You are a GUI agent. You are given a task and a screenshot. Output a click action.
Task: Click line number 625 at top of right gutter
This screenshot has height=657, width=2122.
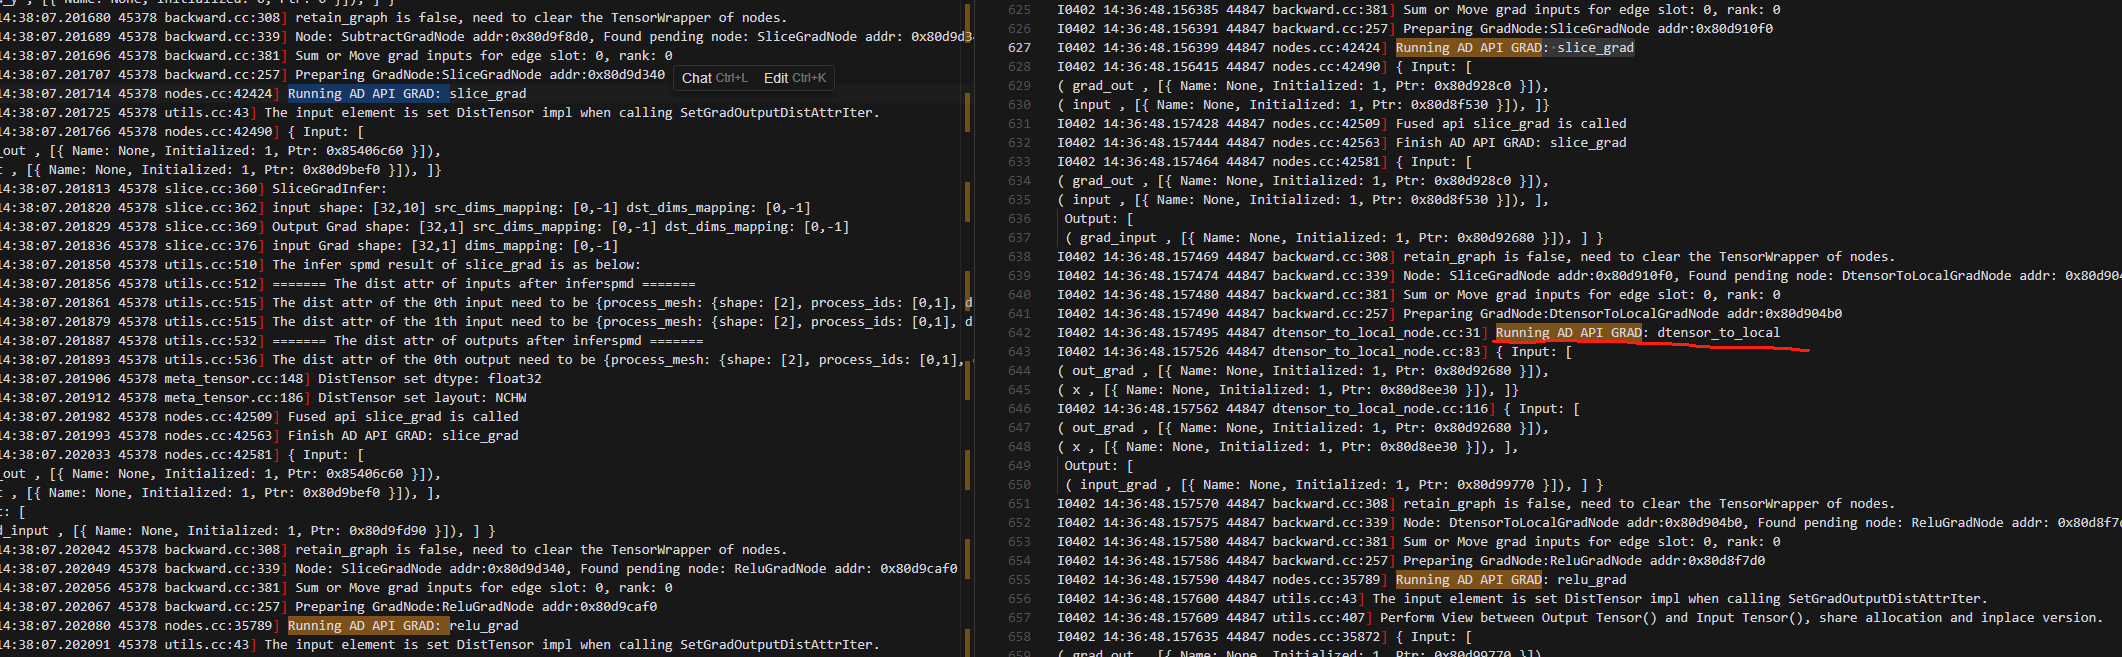tap(1019, 10)
